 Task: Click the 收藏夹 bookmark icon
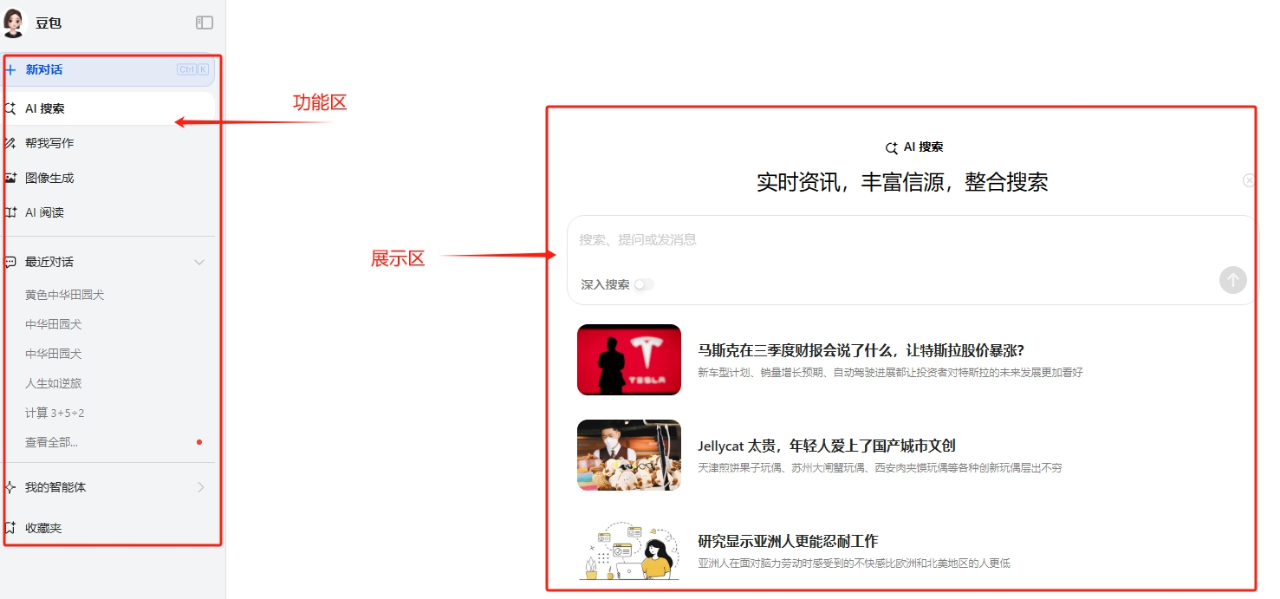point(11,527)
